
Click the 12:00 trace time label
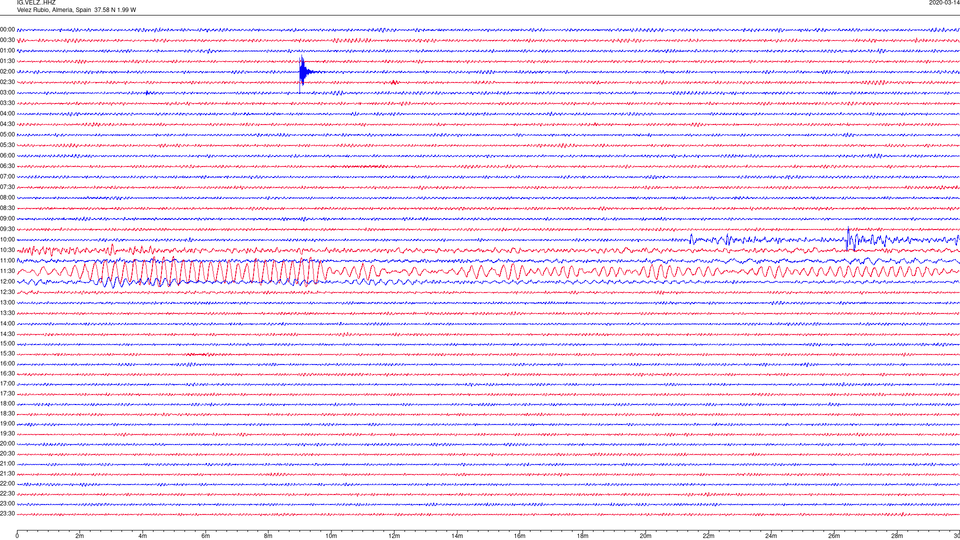pos(7,282)
